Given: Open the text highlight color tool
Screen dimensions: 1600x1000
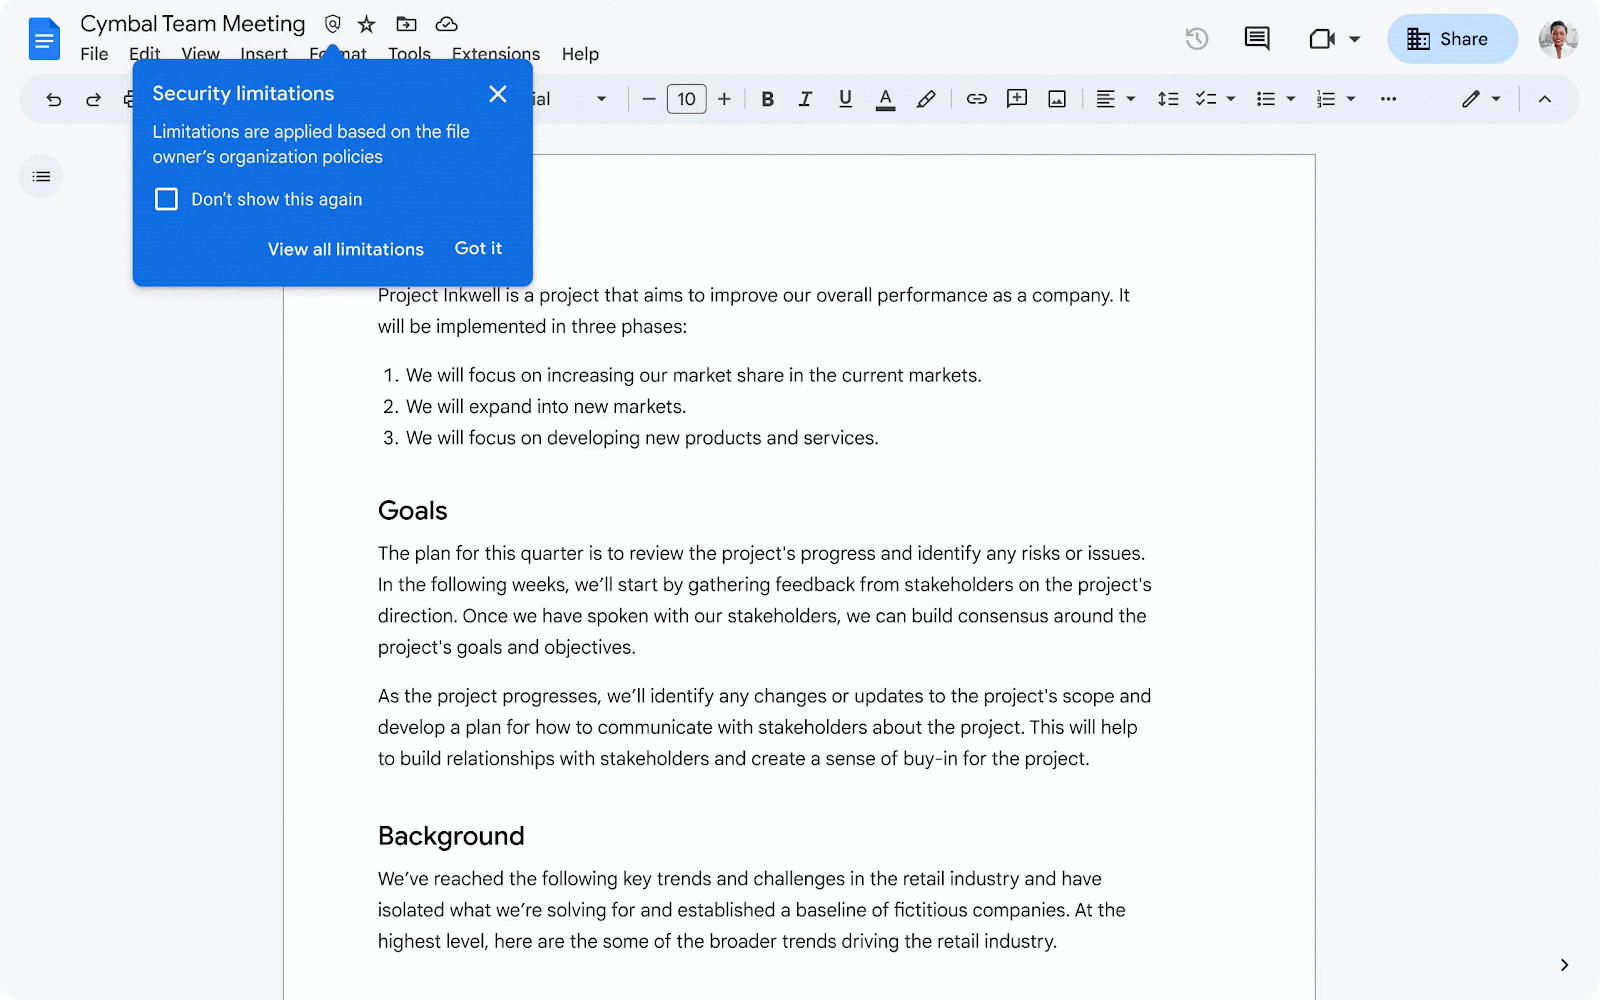Looking at the screenshot, I should click(925, 98).
